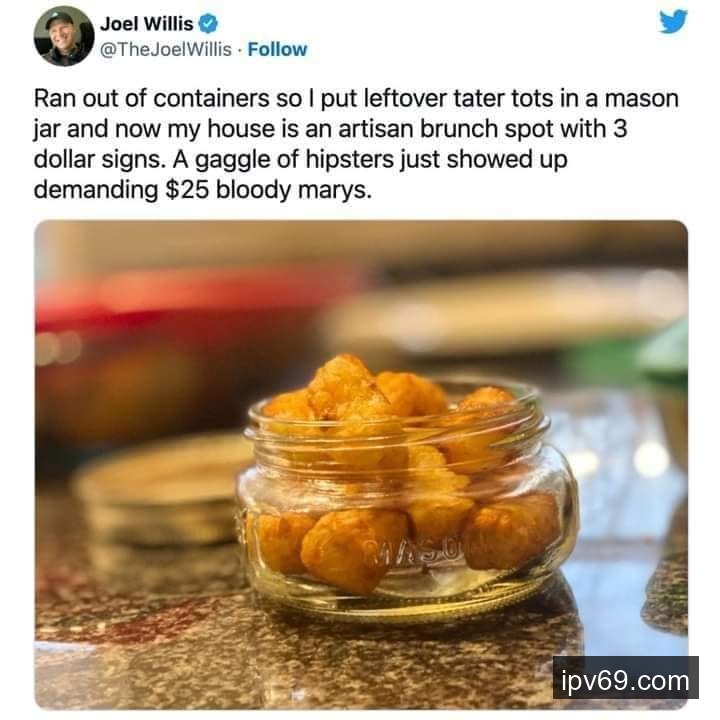Viewport: 720px width, 720px height.
Task: Open Joel Willis's profile avatar
Action: coord(64,36)
